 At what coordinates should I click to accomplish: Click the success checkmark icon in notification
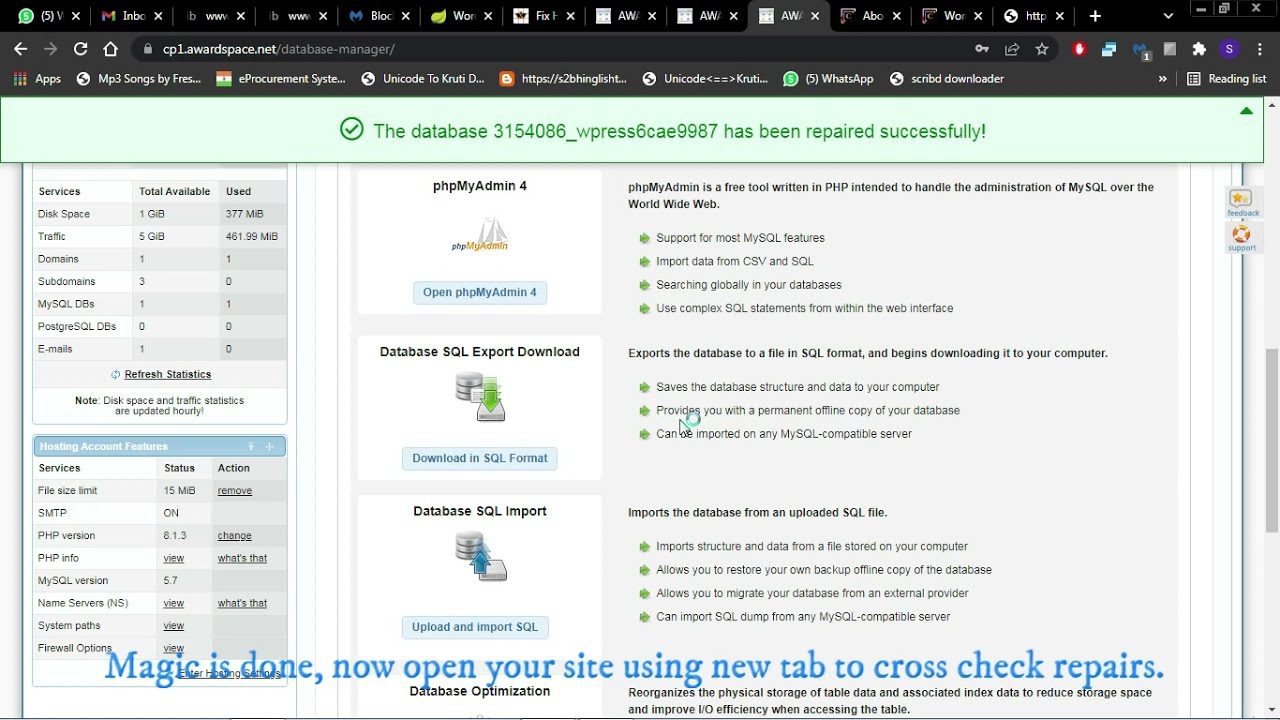pyautogui.click(x=352, y=129)
